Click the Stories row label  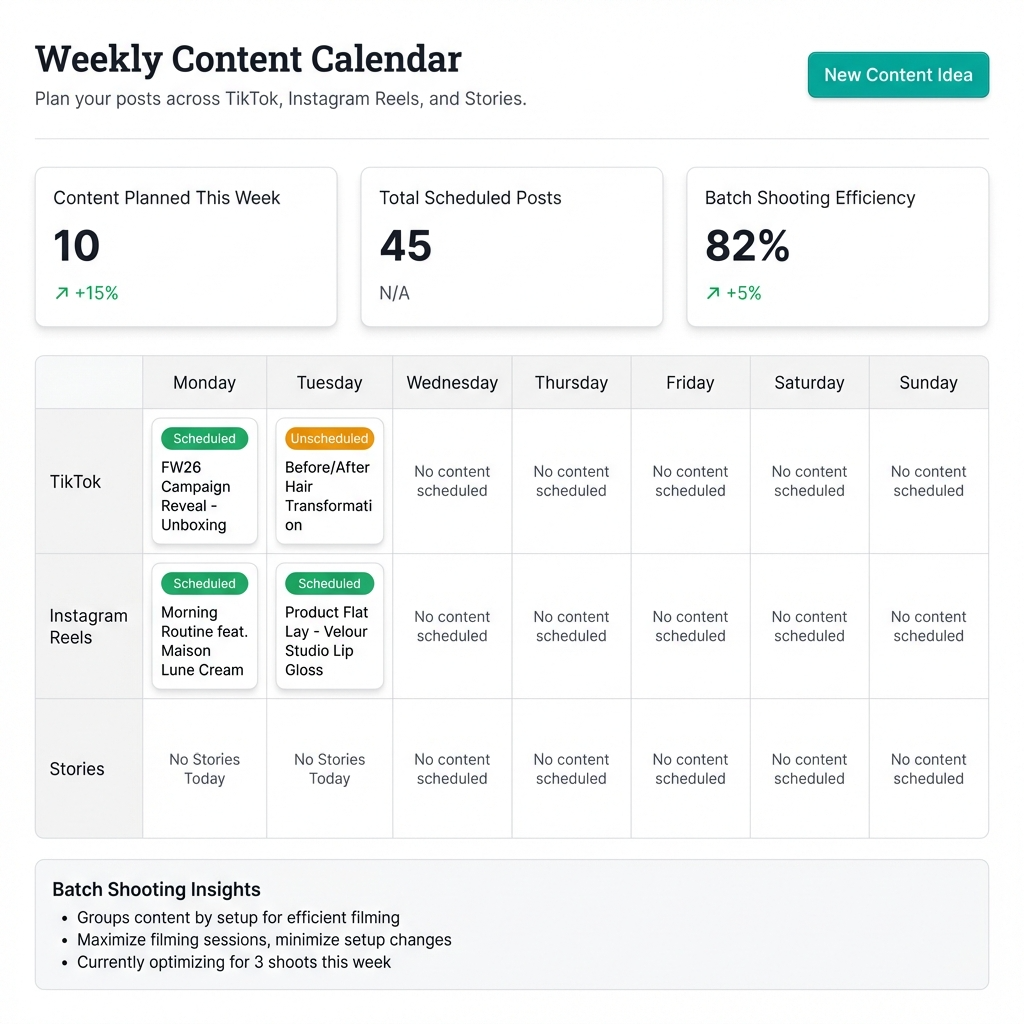pos(76,768)
